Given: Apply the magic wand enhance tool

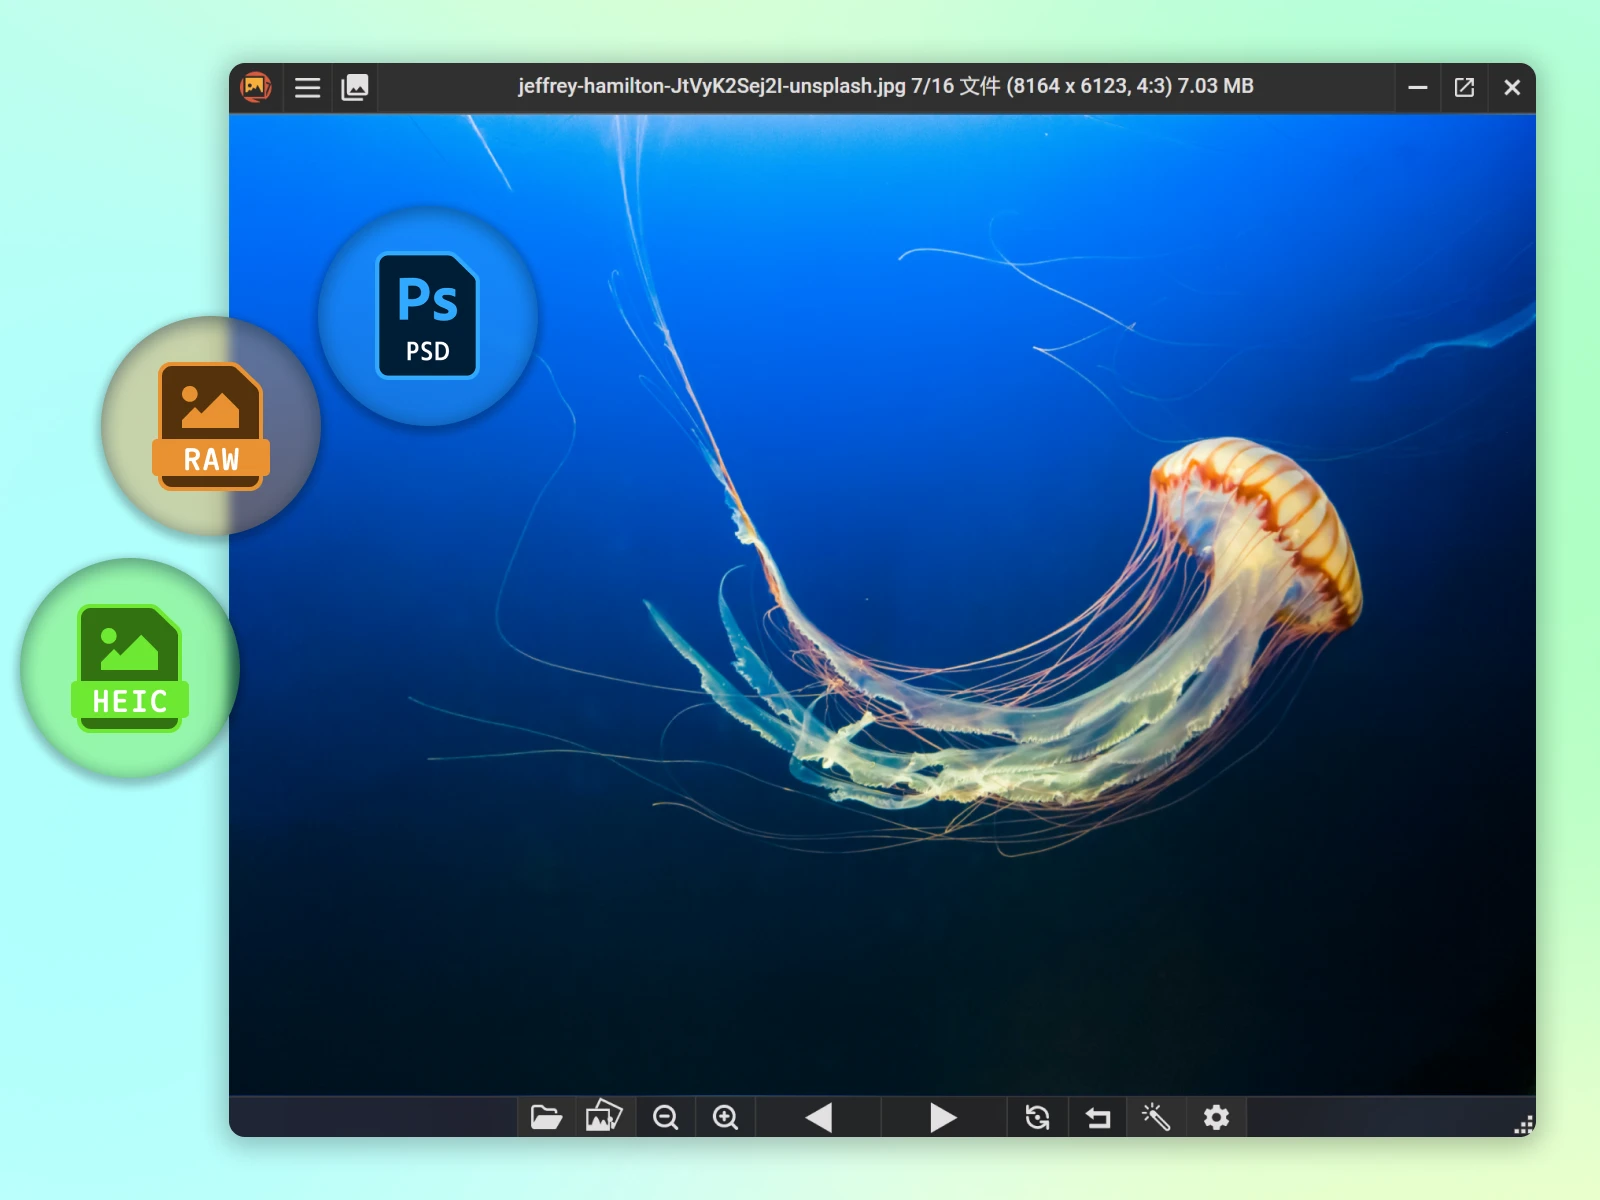Looking at the screenshot, I should [1156, 1117].
